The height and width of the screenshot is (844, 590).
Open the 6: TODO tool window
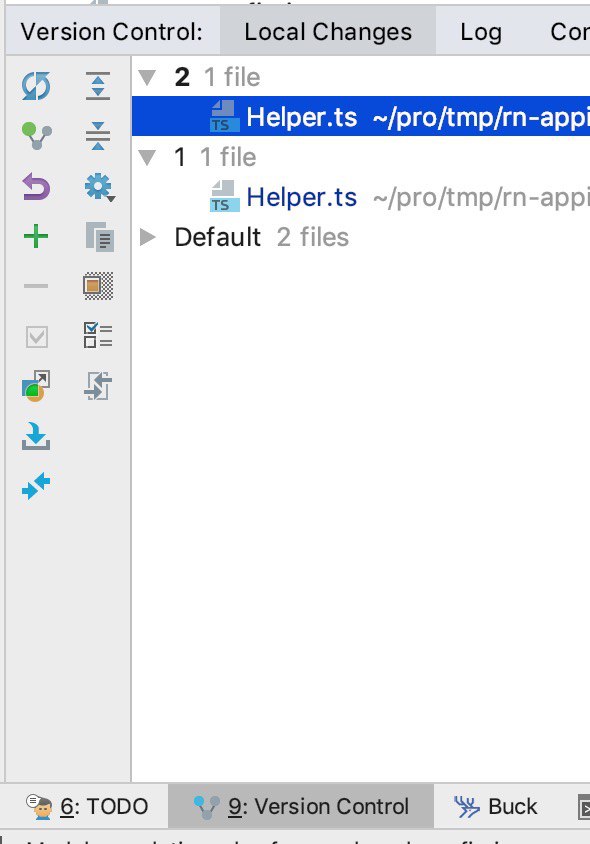[x=87, y=806]
